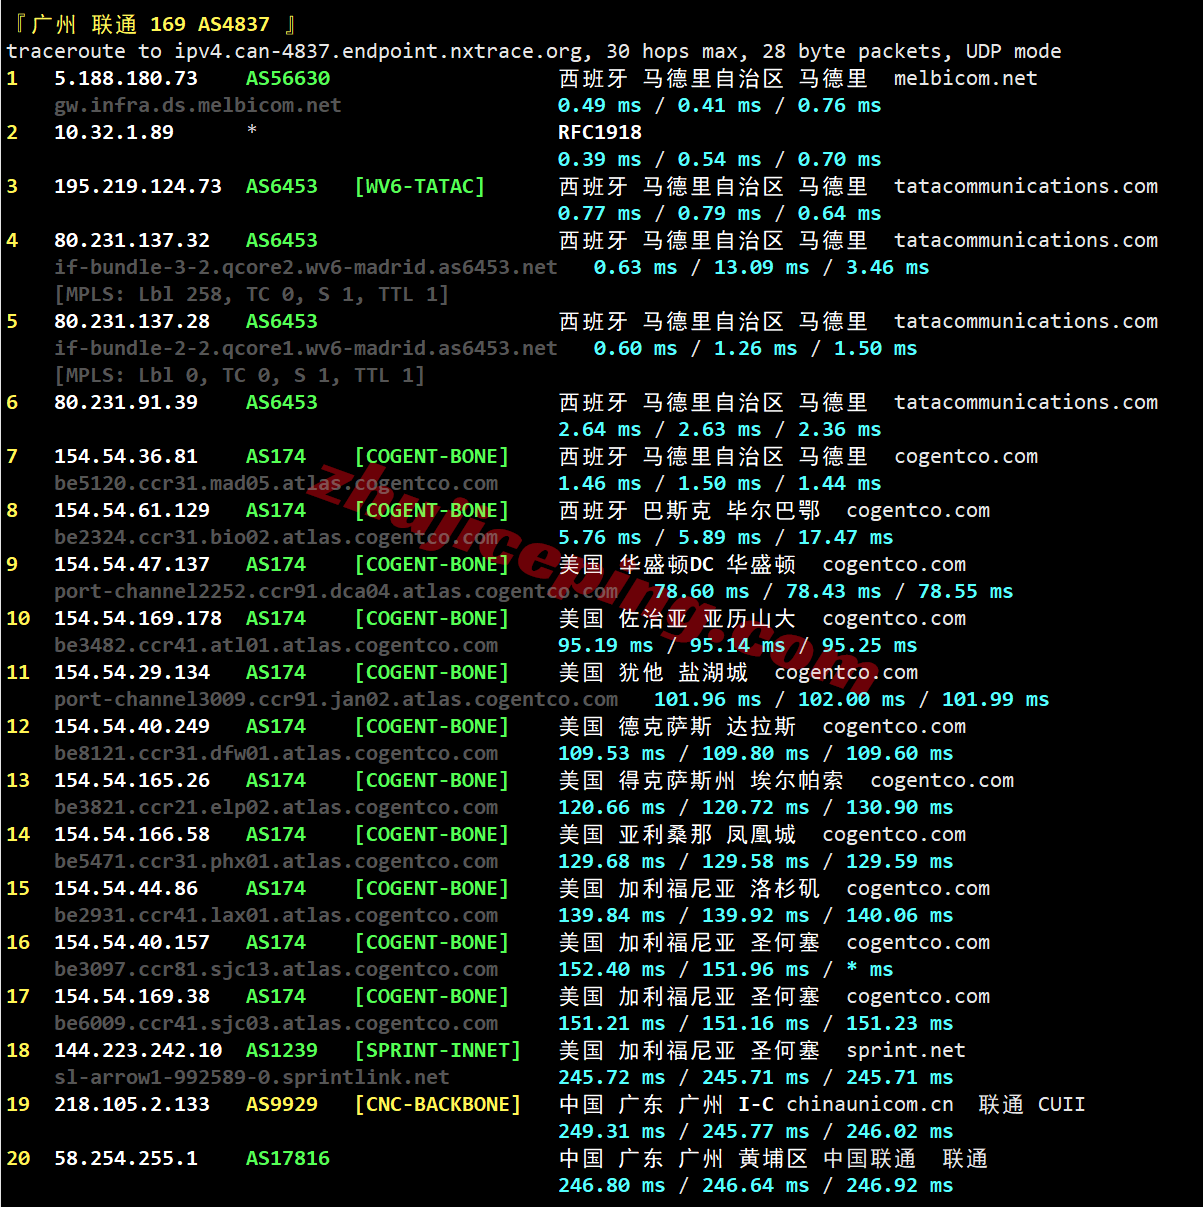This screenshot has height=1207, width=1203.
Task: Click hostname sl-arrow1-992589-0.sprintlink.net
Action: tap(252, 1077)
